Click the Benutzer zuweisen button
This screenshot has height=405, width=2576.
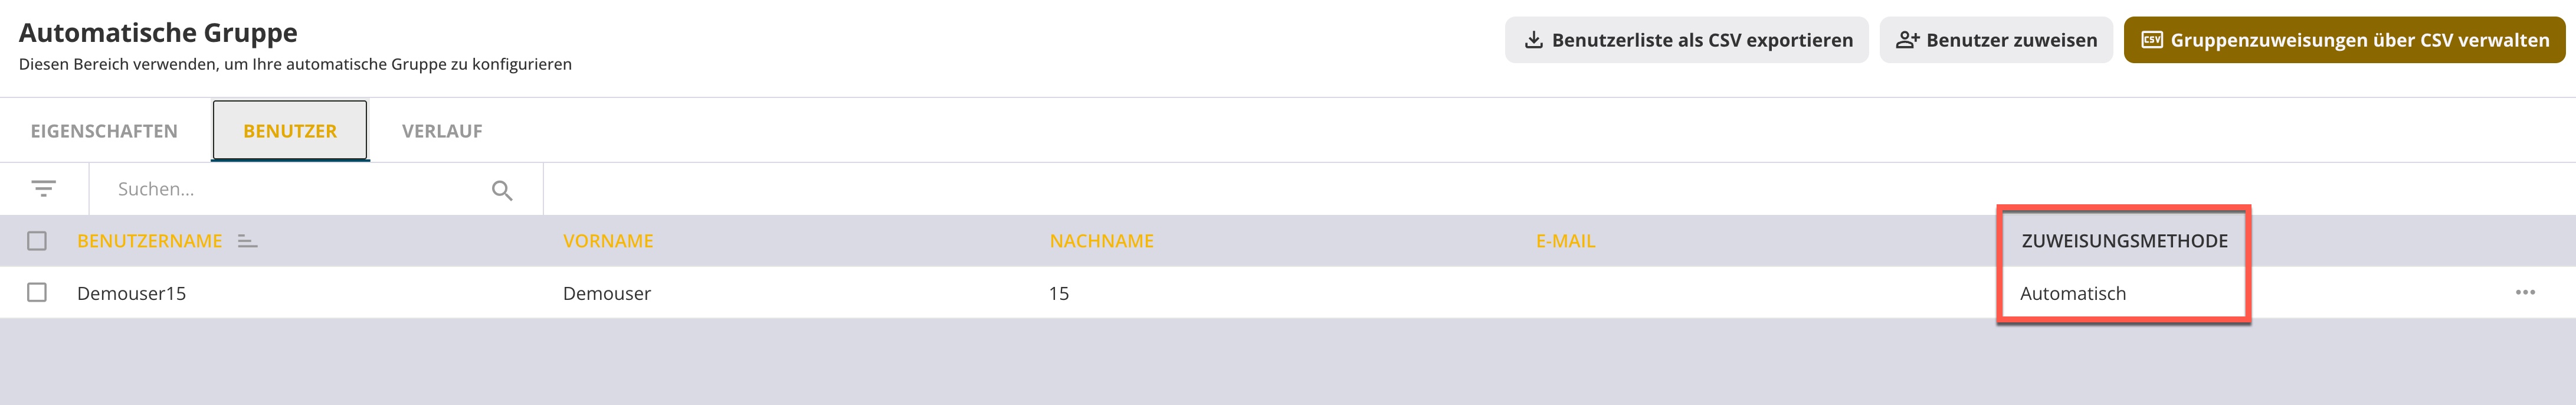point(1996,40)
